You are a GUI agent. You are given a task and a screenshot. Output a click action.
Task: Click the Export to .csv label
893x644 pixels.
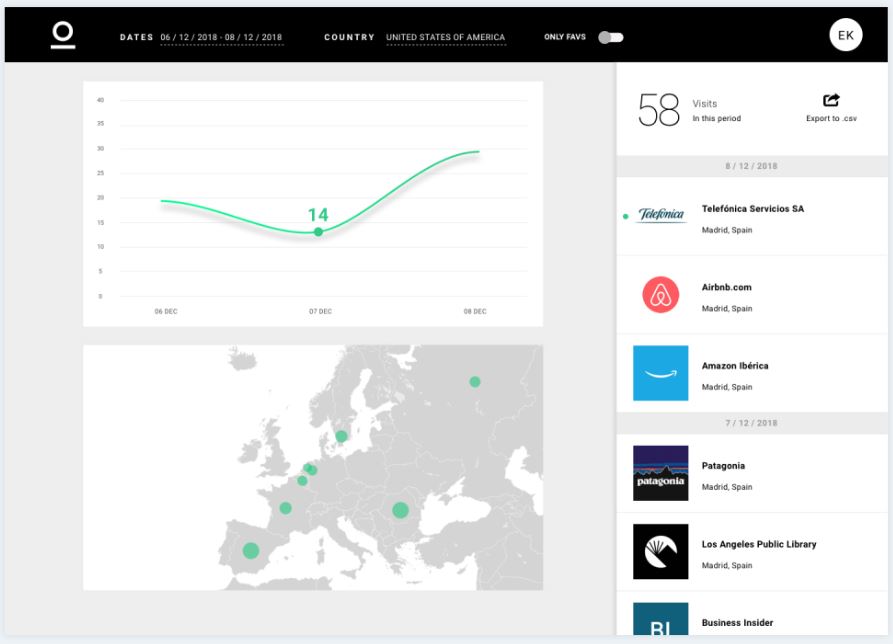831,118
